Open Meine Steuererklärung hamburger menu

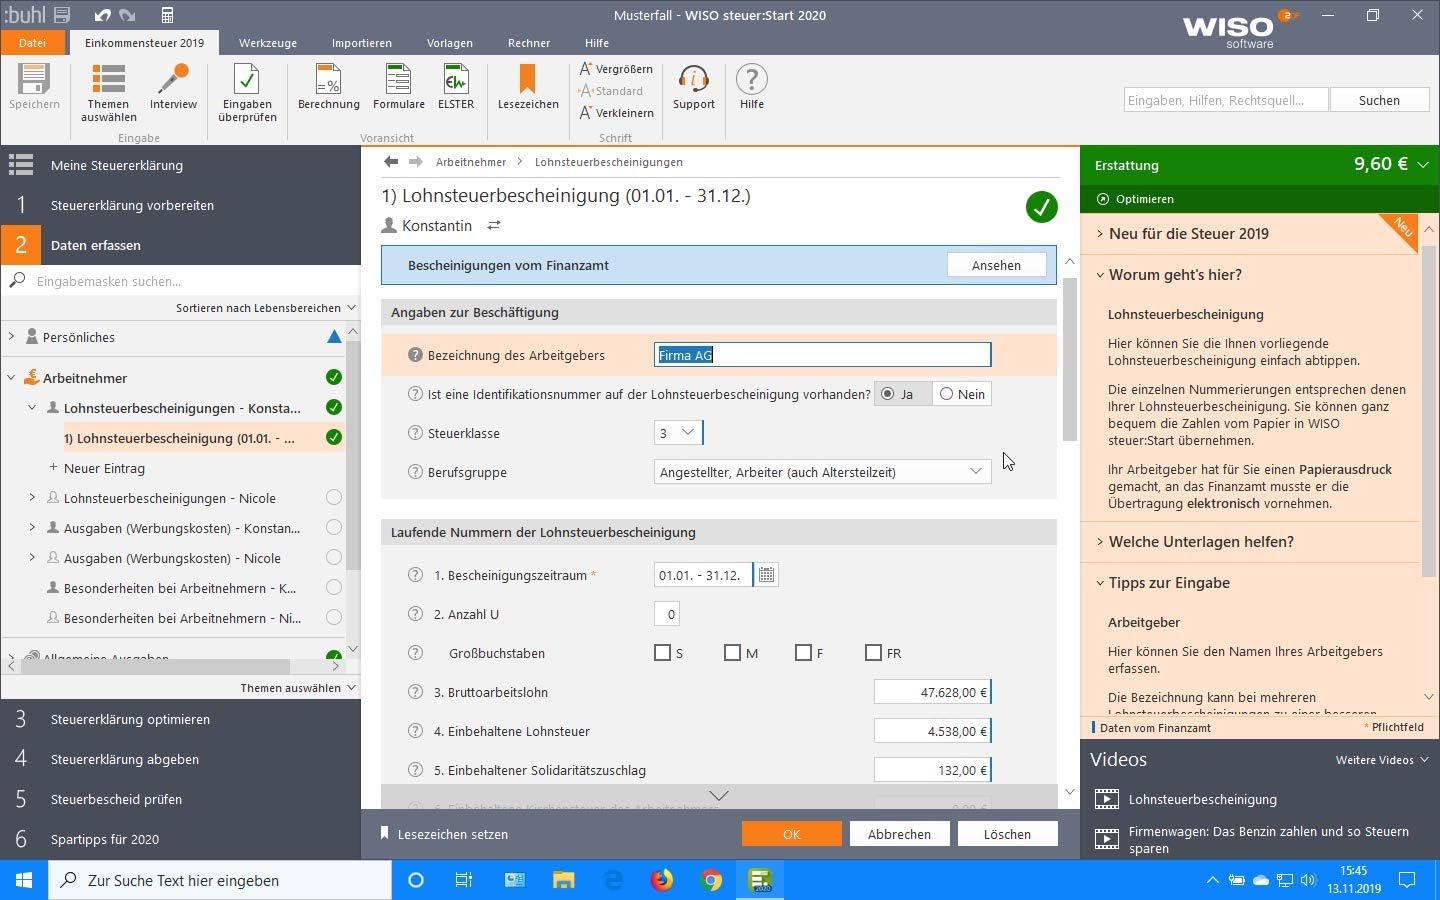click(x=21, y=165)
